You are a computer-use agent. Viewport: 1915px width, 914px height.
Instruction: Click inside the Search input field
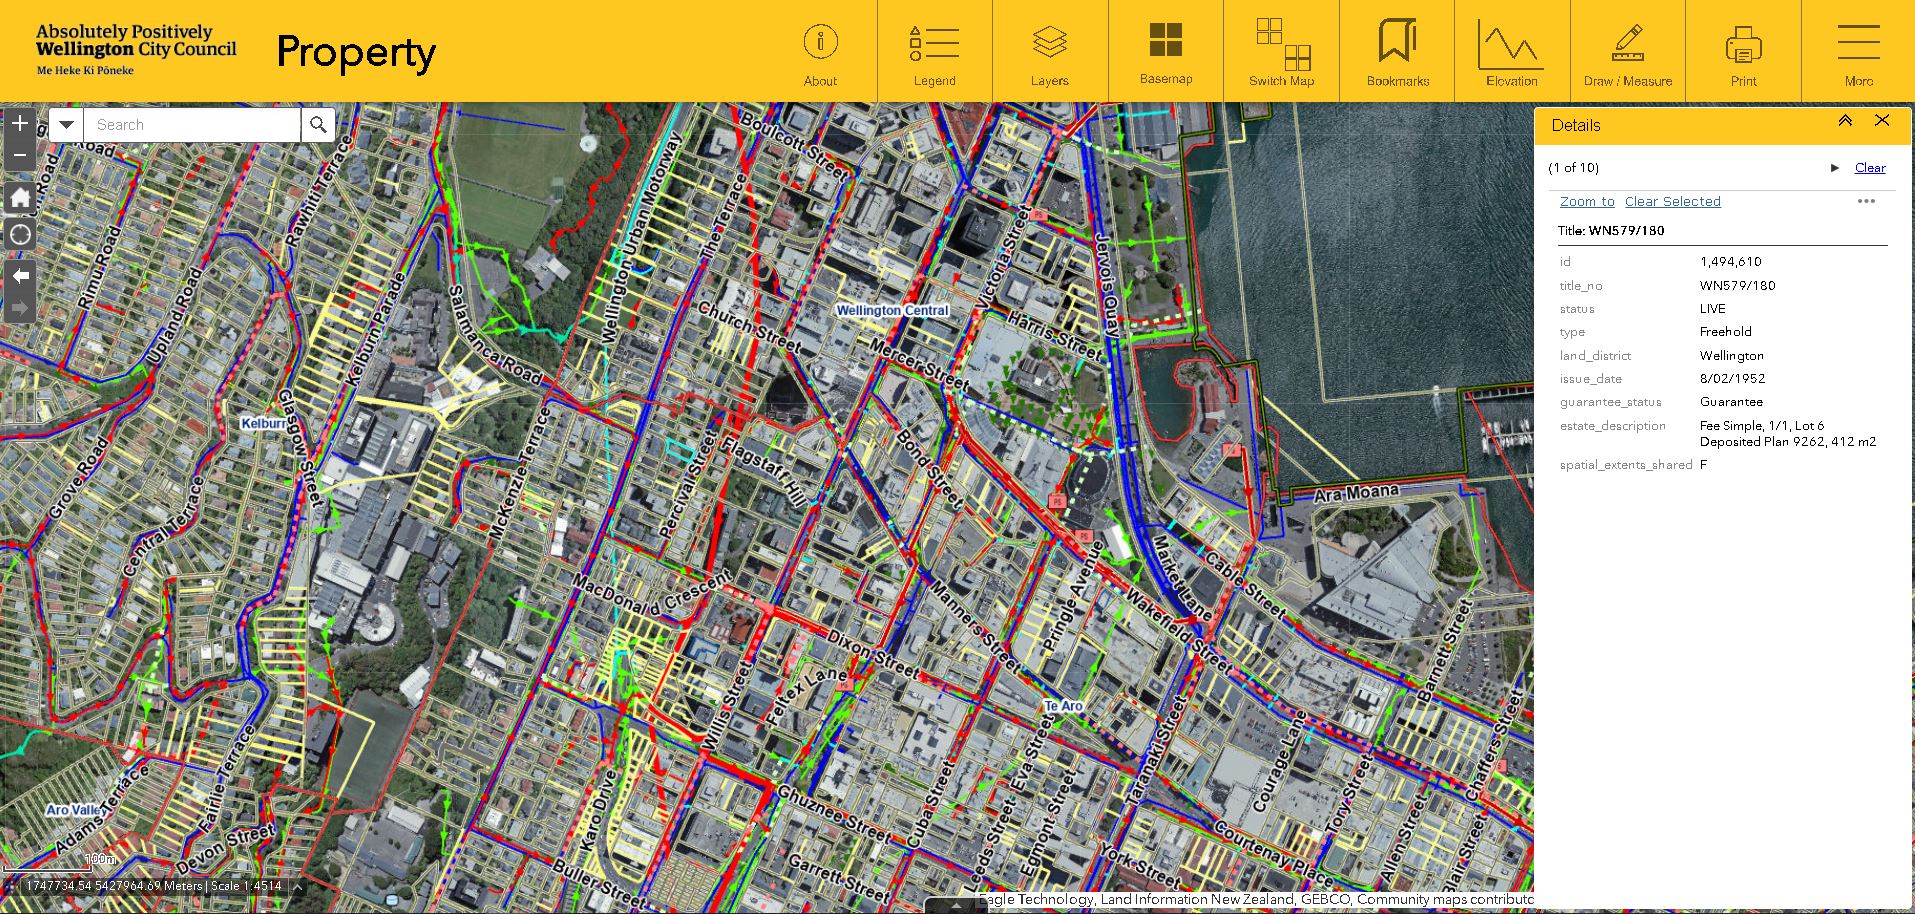[190, 124]
